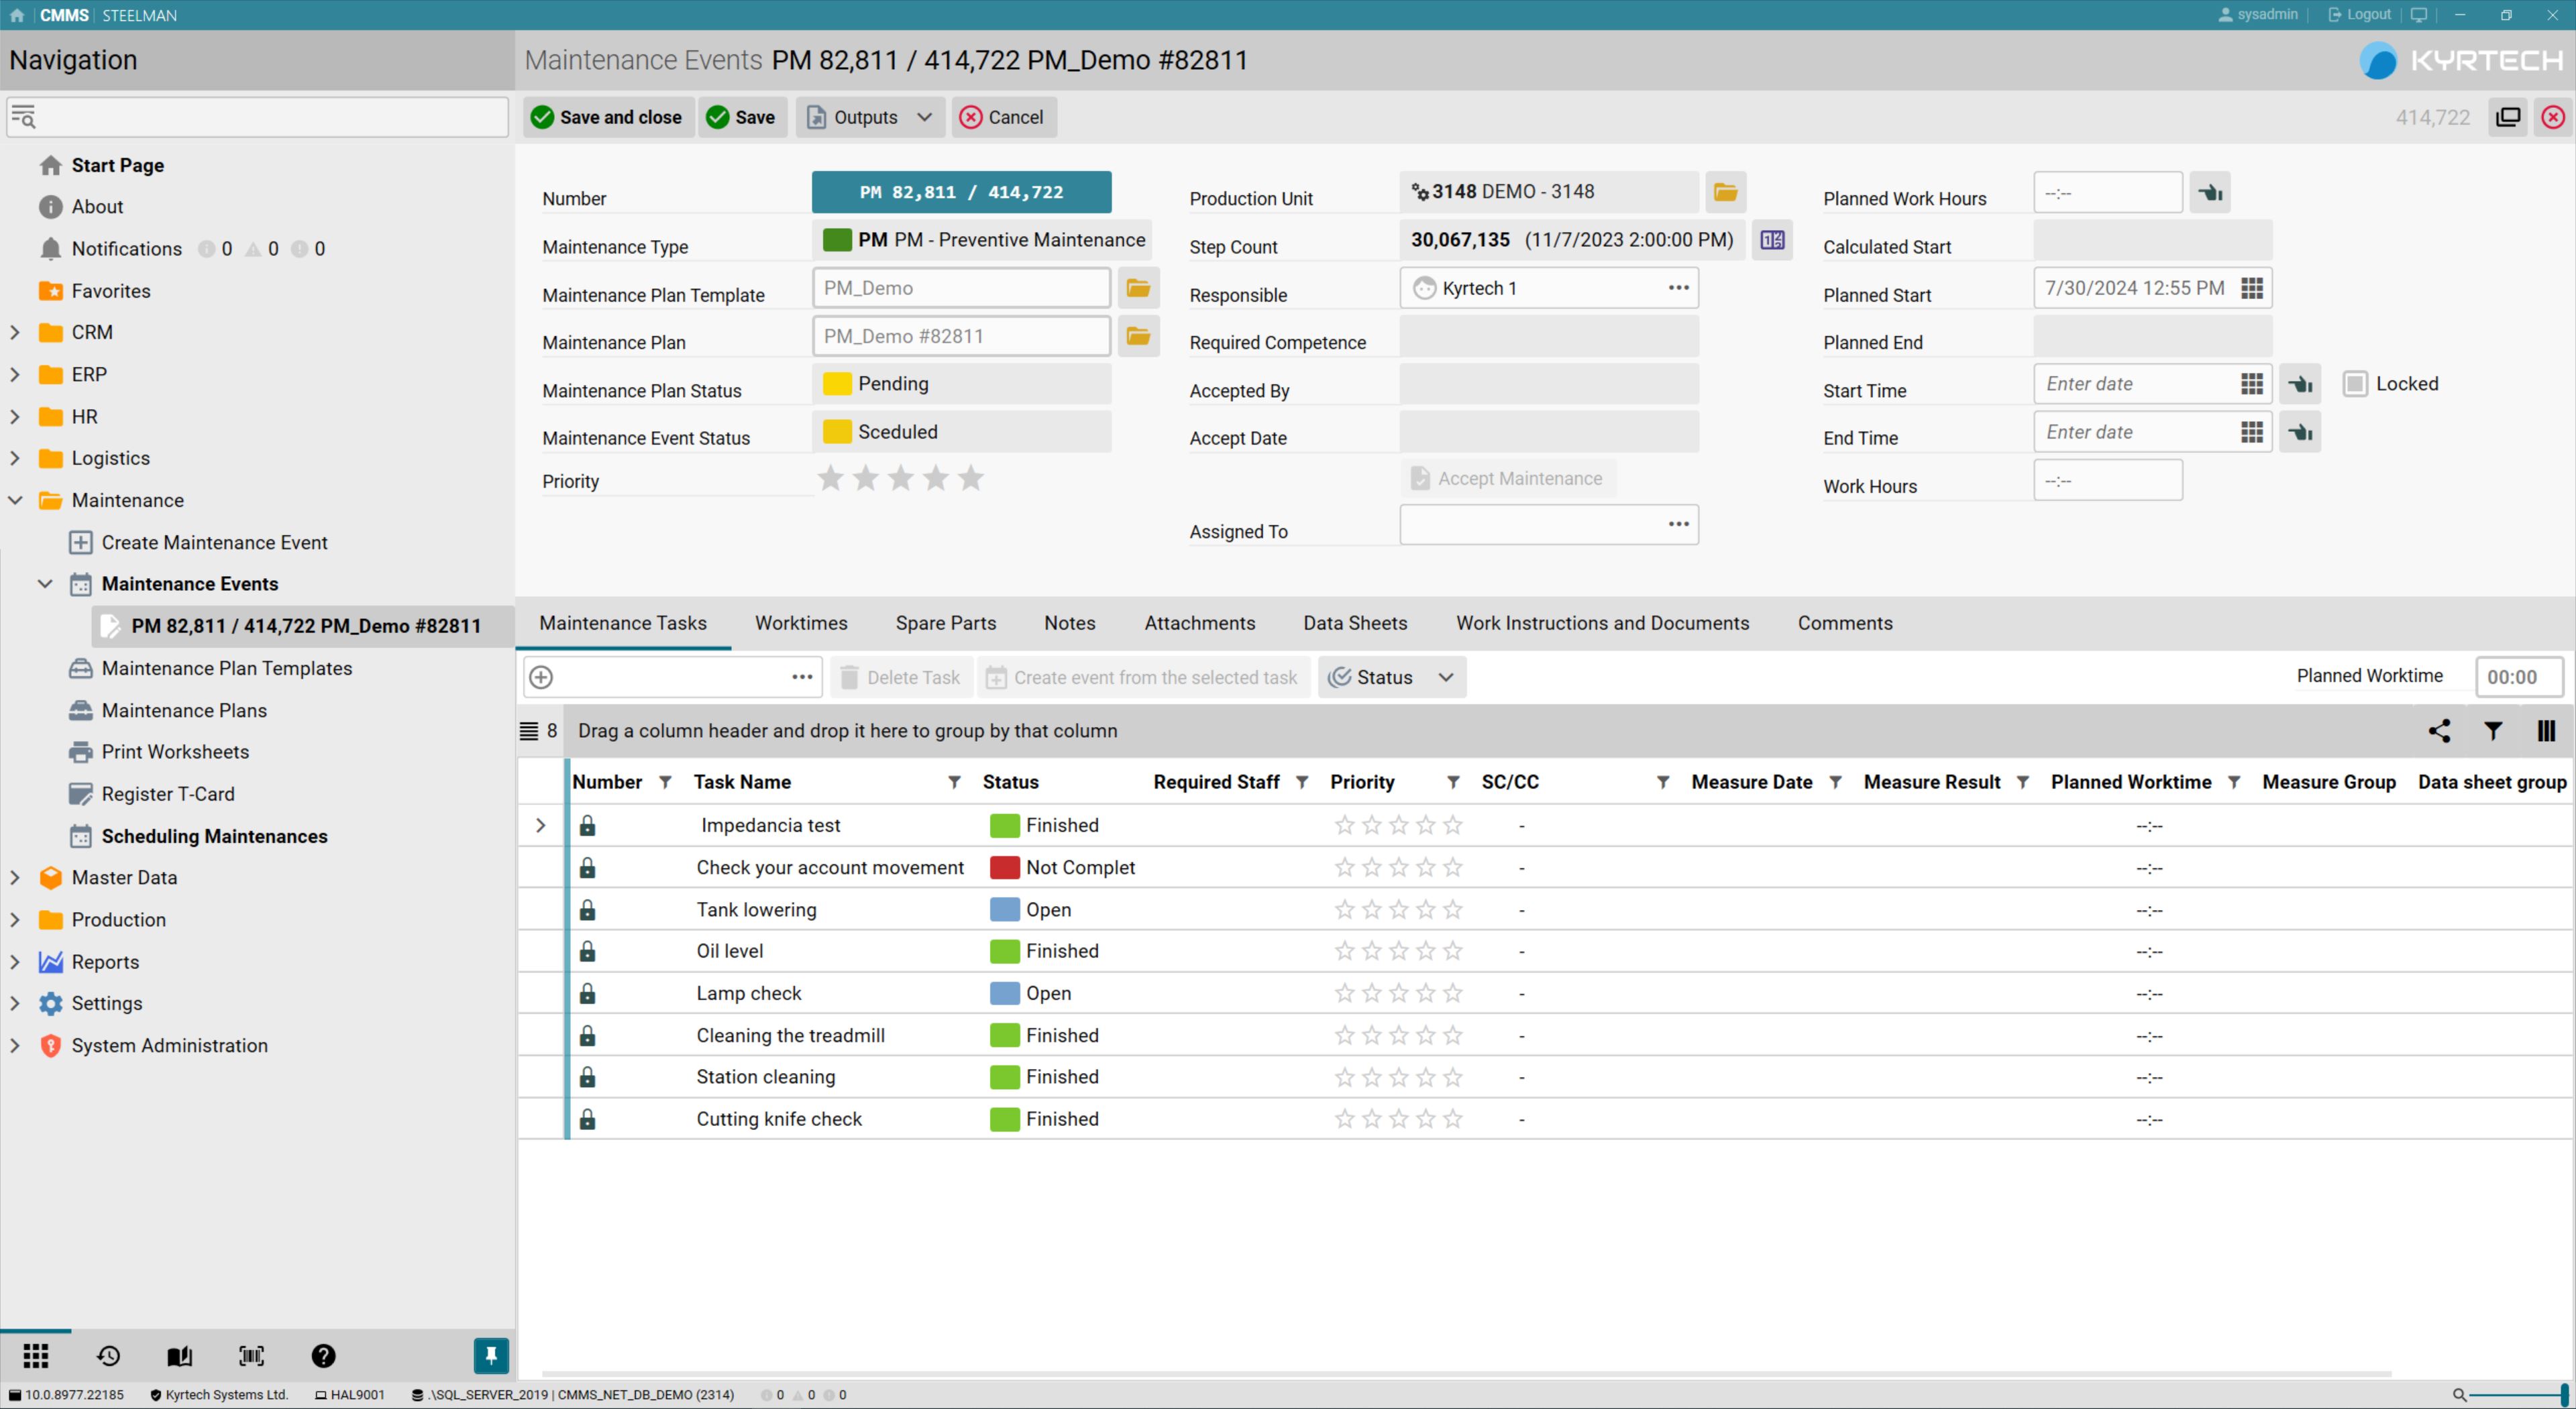Open the Worktimes tab

pos(800,623)
